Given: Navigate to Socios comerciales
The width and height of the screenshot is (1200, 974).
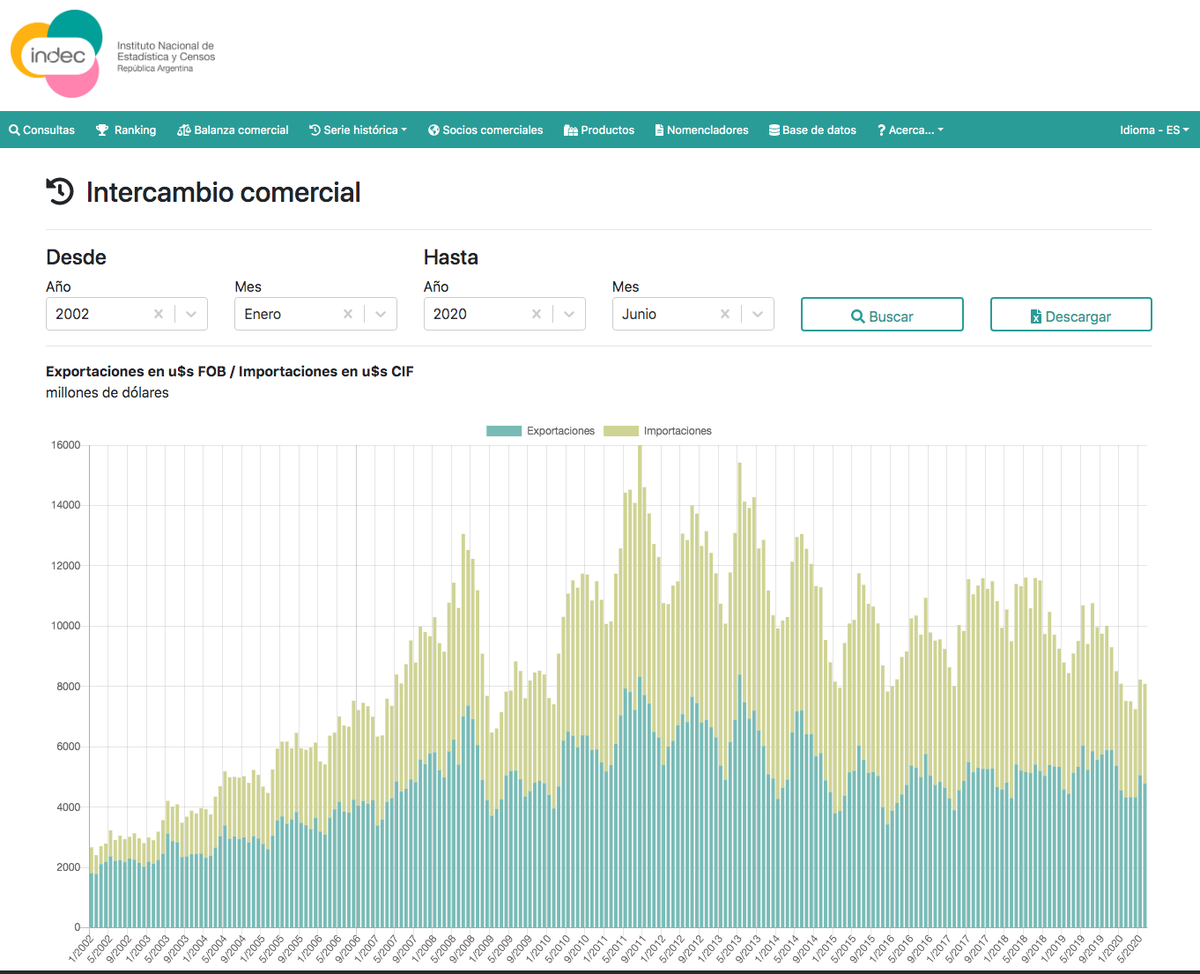Looking at the screenshot, I should tap(485, 130).
